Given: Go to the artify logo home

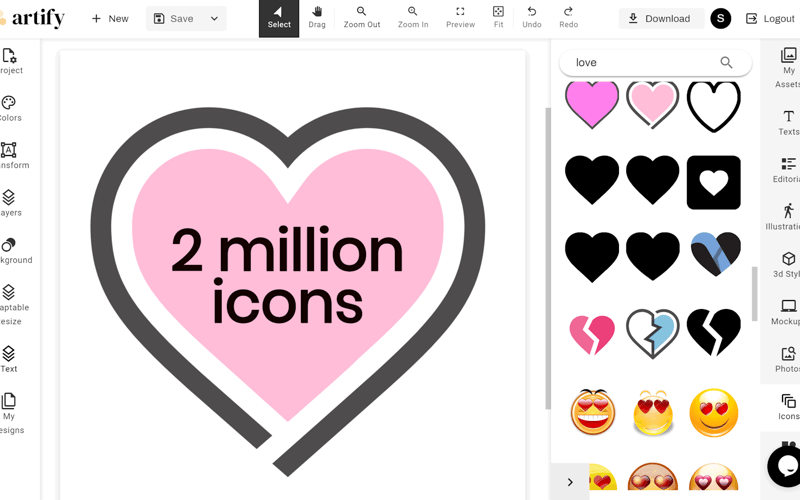Looking at the screenshot, I should coord(33,18).
